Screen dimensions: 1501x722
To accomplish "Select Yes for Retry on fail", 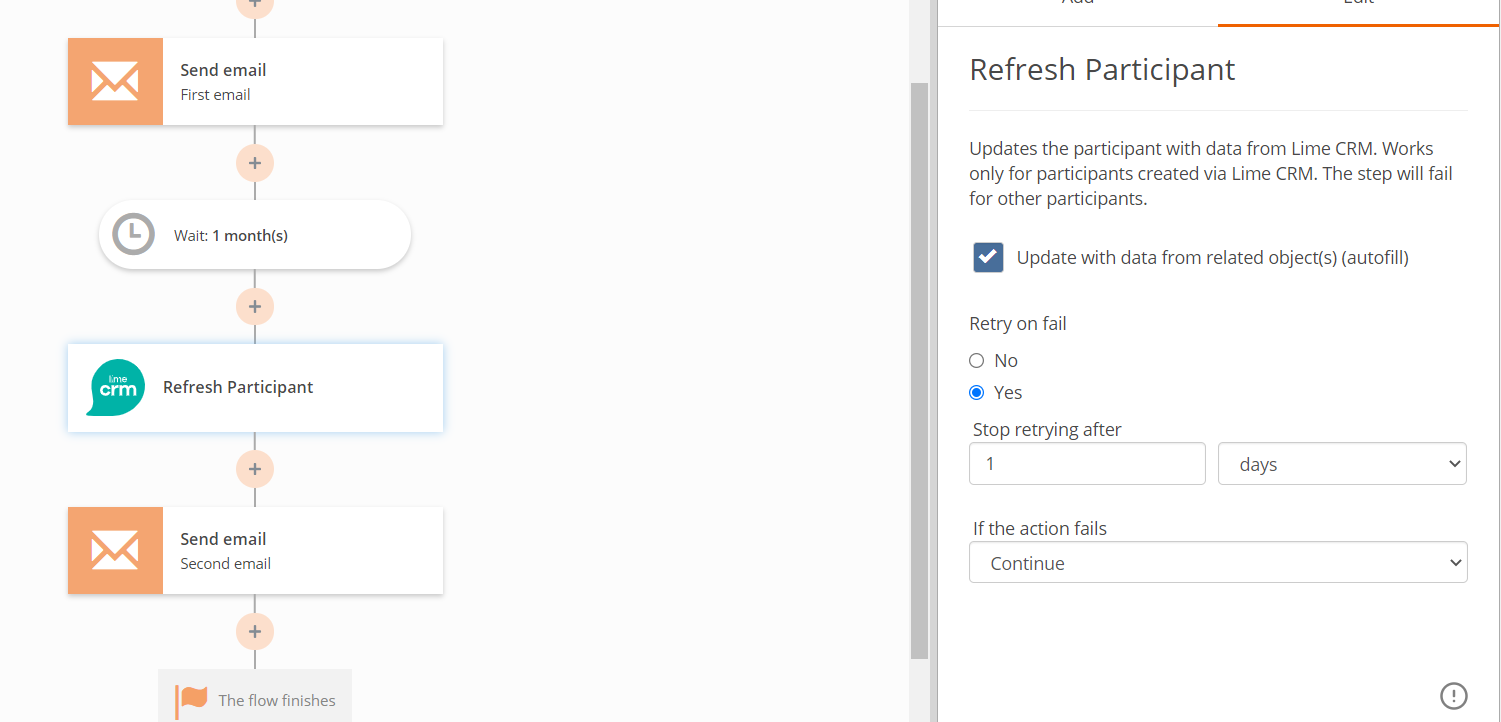I will point(975,392).
